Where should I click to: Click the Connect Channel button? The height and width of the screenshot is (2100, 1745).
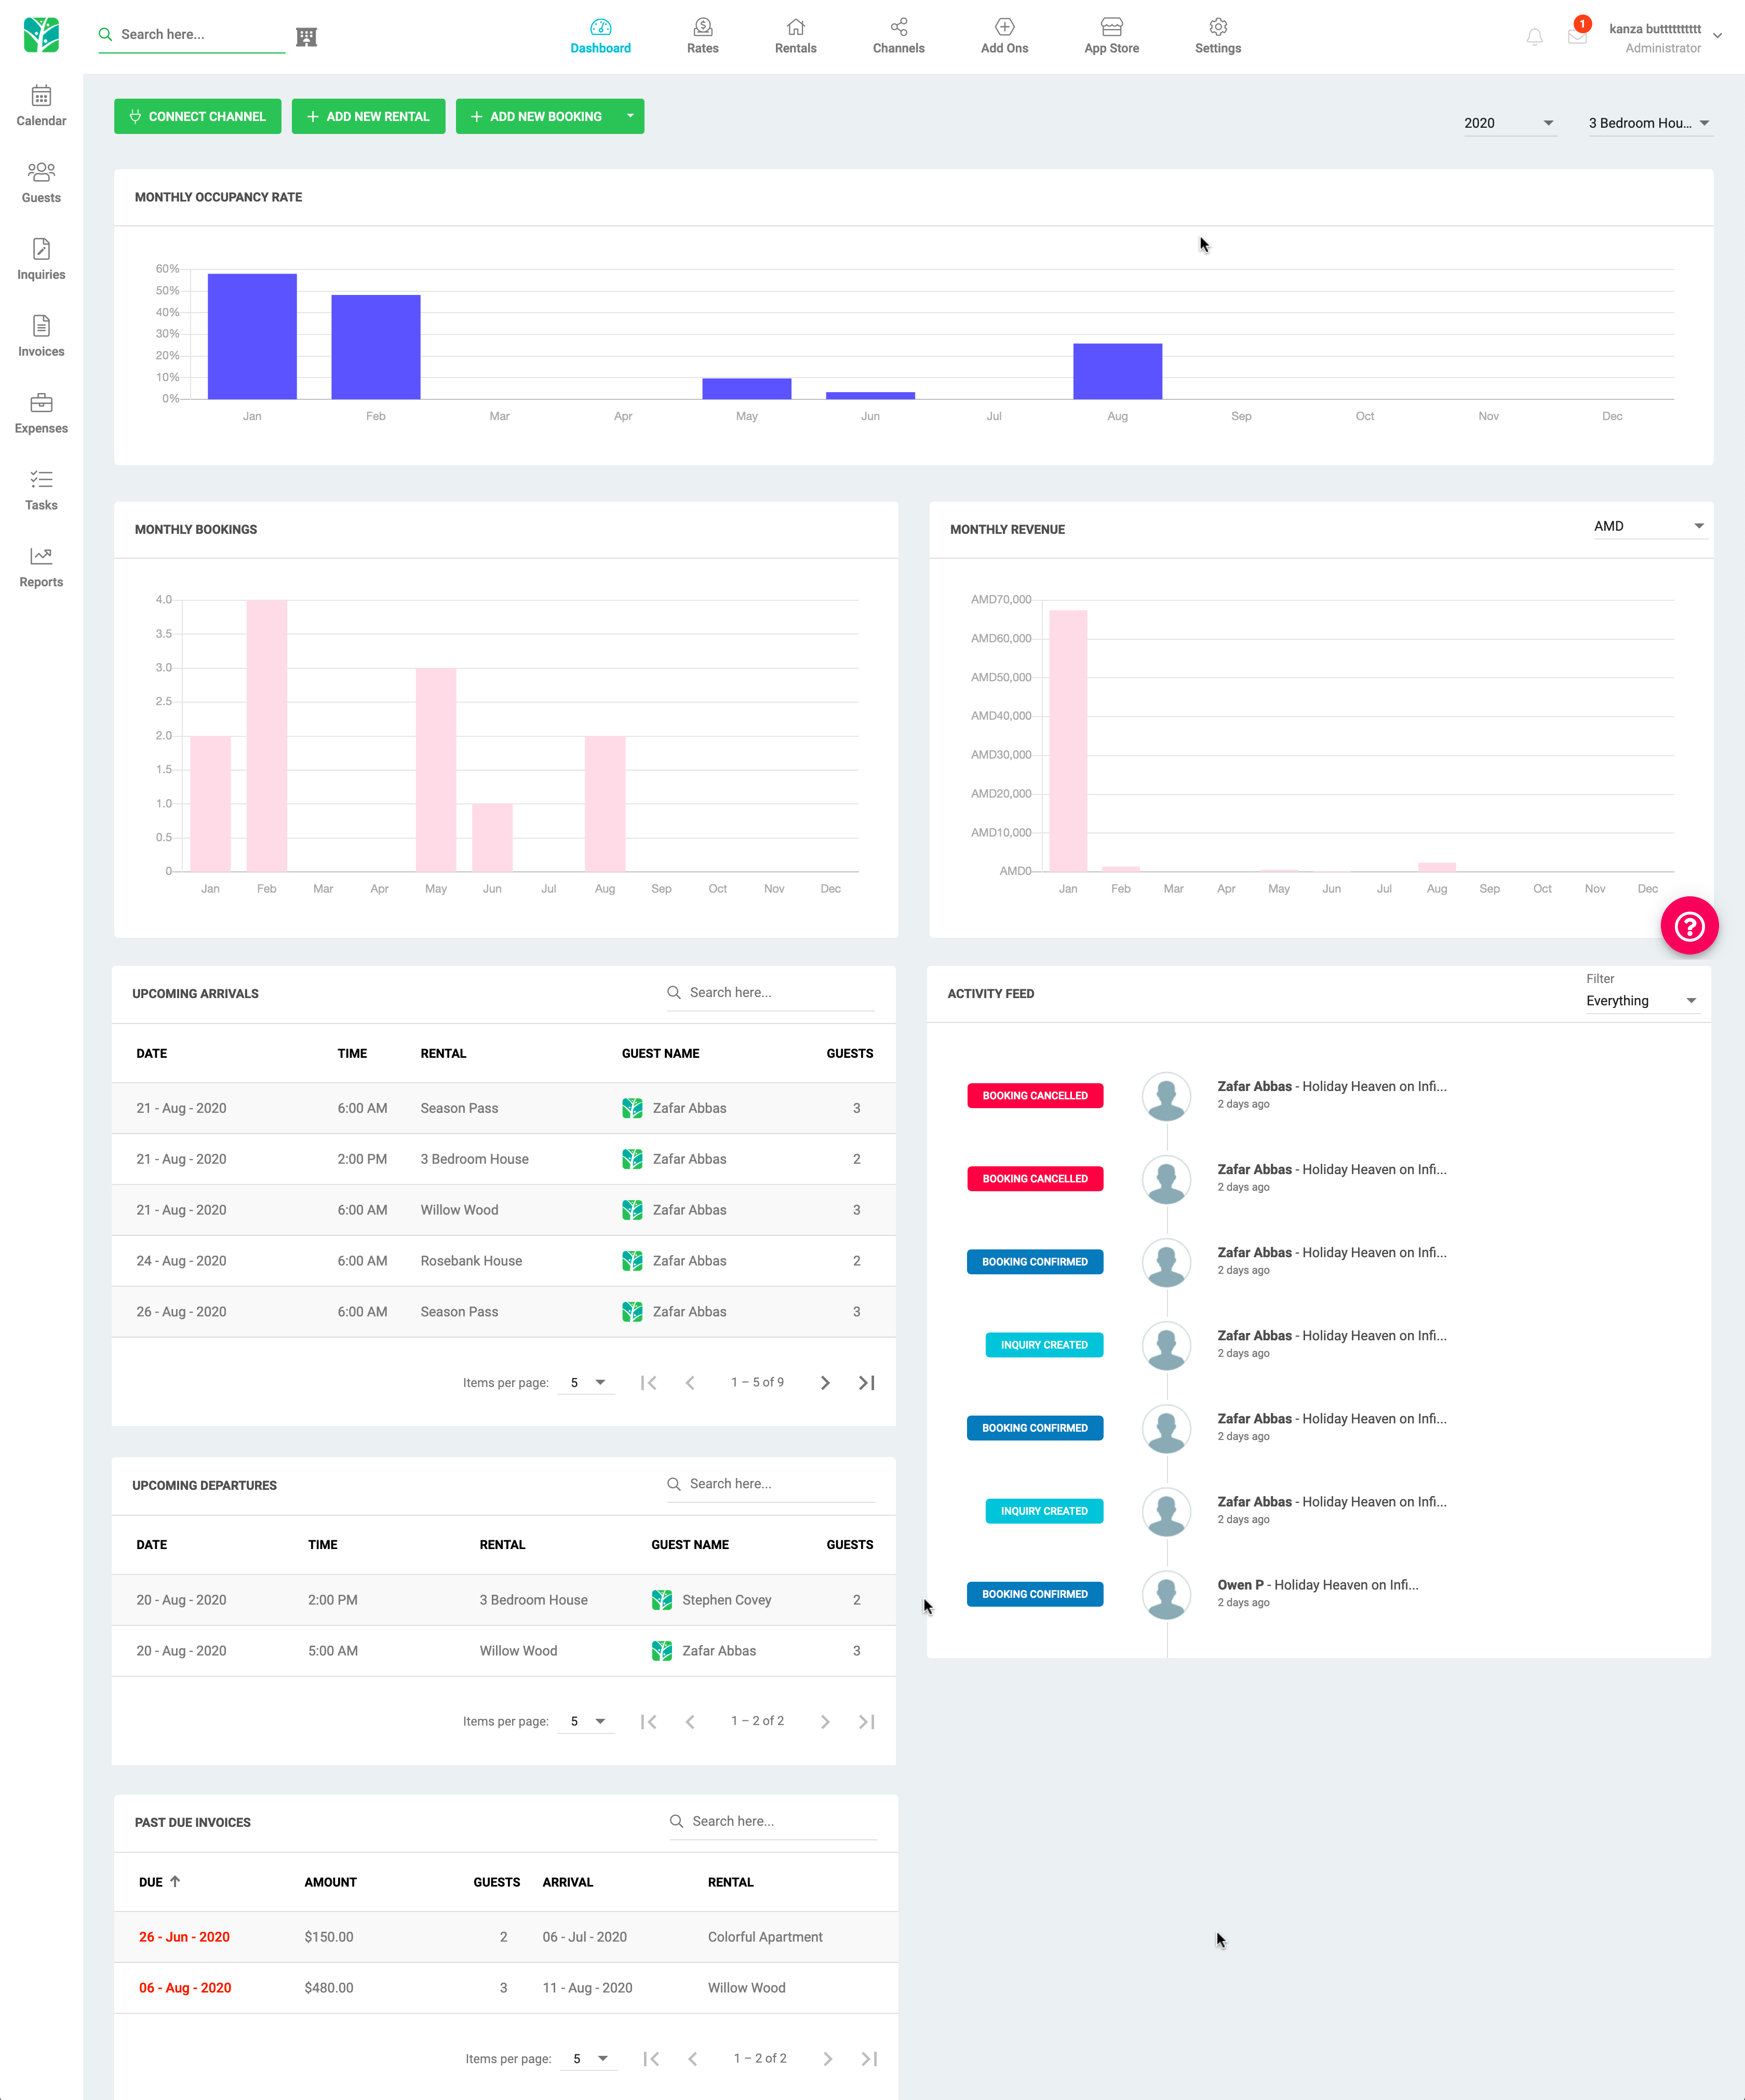[197, 116]
